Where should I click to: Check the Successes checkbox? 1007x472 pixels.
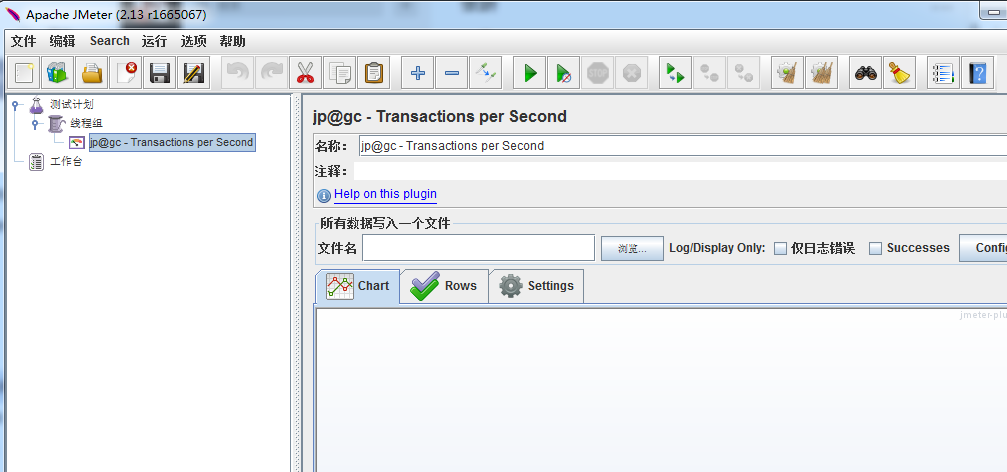click(x=875, y=248)
